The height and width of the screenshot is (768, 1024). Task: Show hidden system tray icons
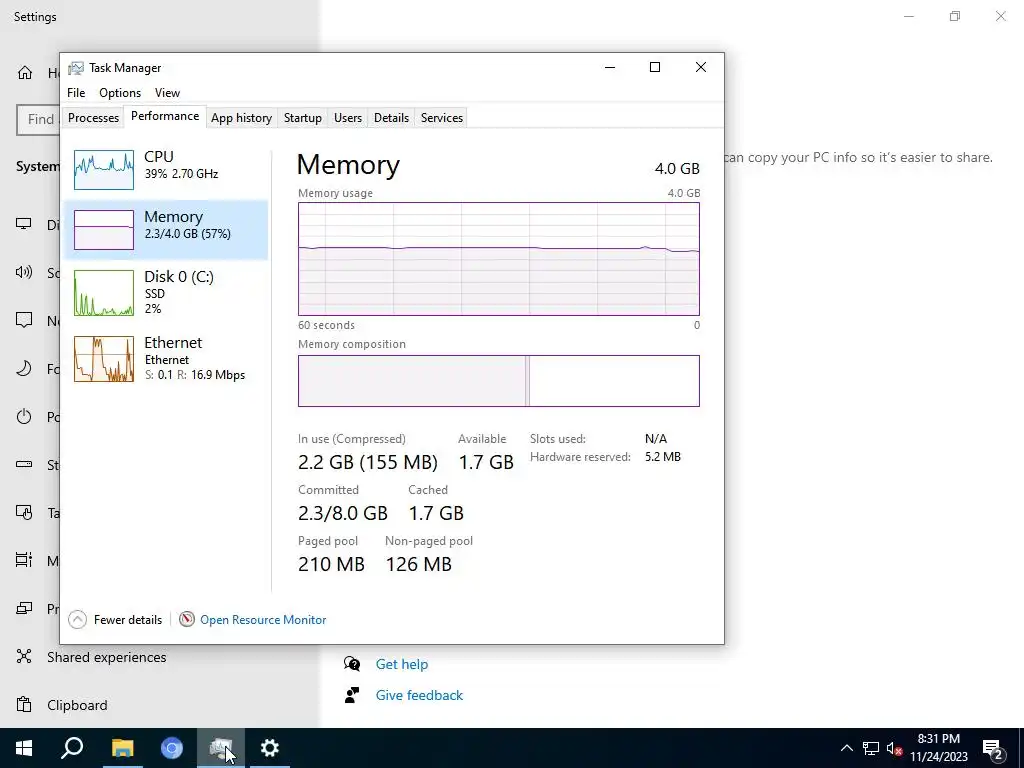pyautogui.click(x=846, y=748)
